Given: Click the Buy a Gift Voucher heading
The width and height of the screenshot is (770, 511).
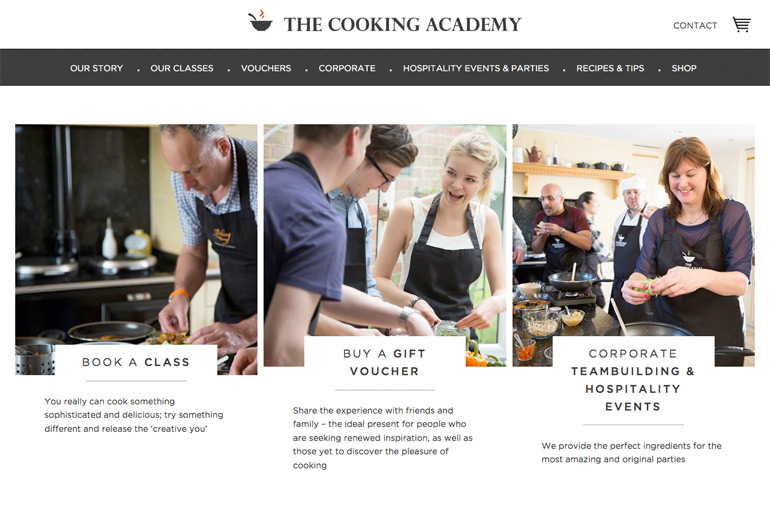Looking at the screenshot, I should pyautogui.click(x=385, y=362).
